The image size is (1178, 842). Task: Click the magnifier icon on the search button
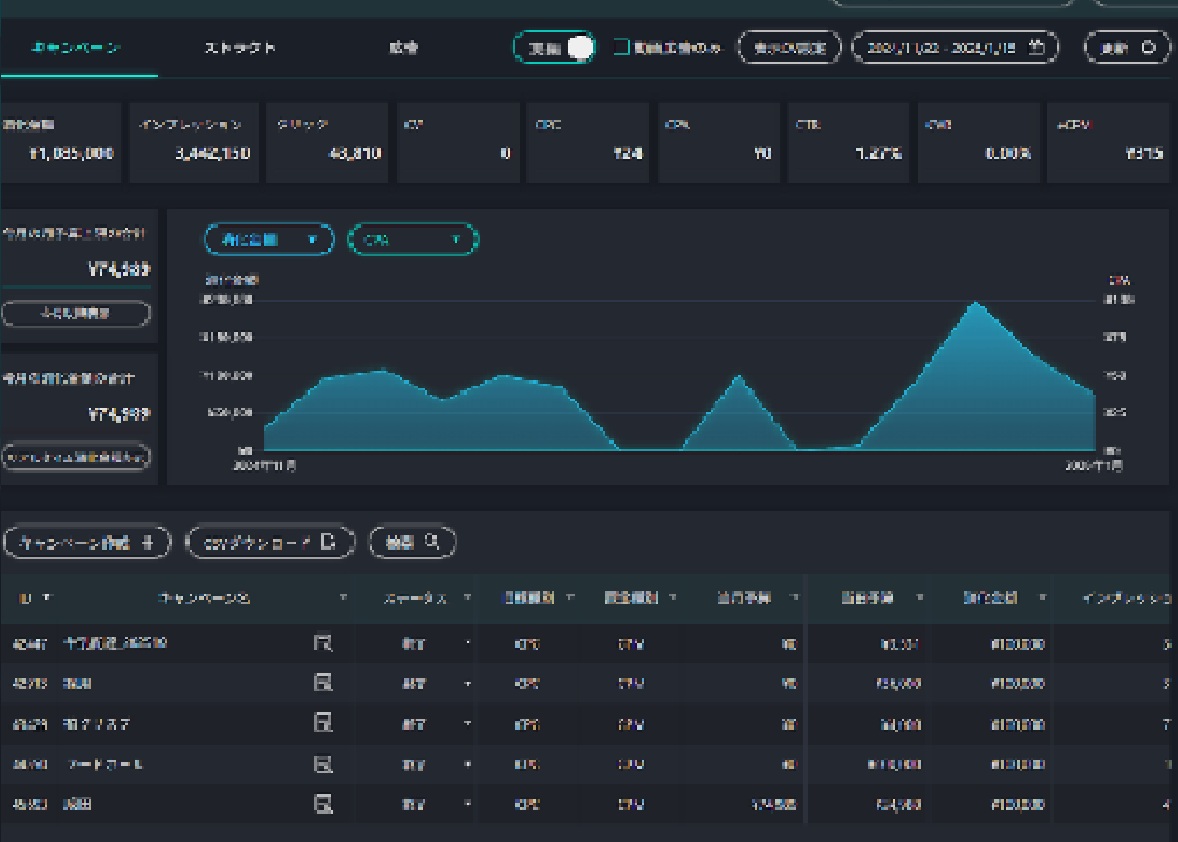(432, 542)
